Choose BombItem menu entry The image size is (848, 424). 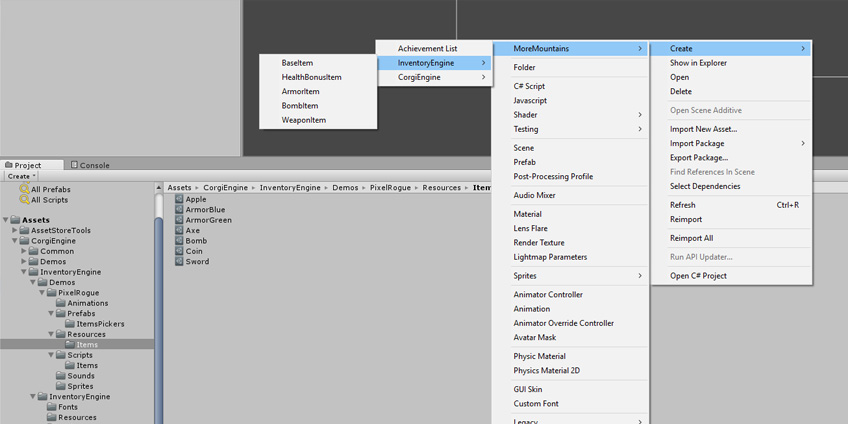[x=318, y=105]
